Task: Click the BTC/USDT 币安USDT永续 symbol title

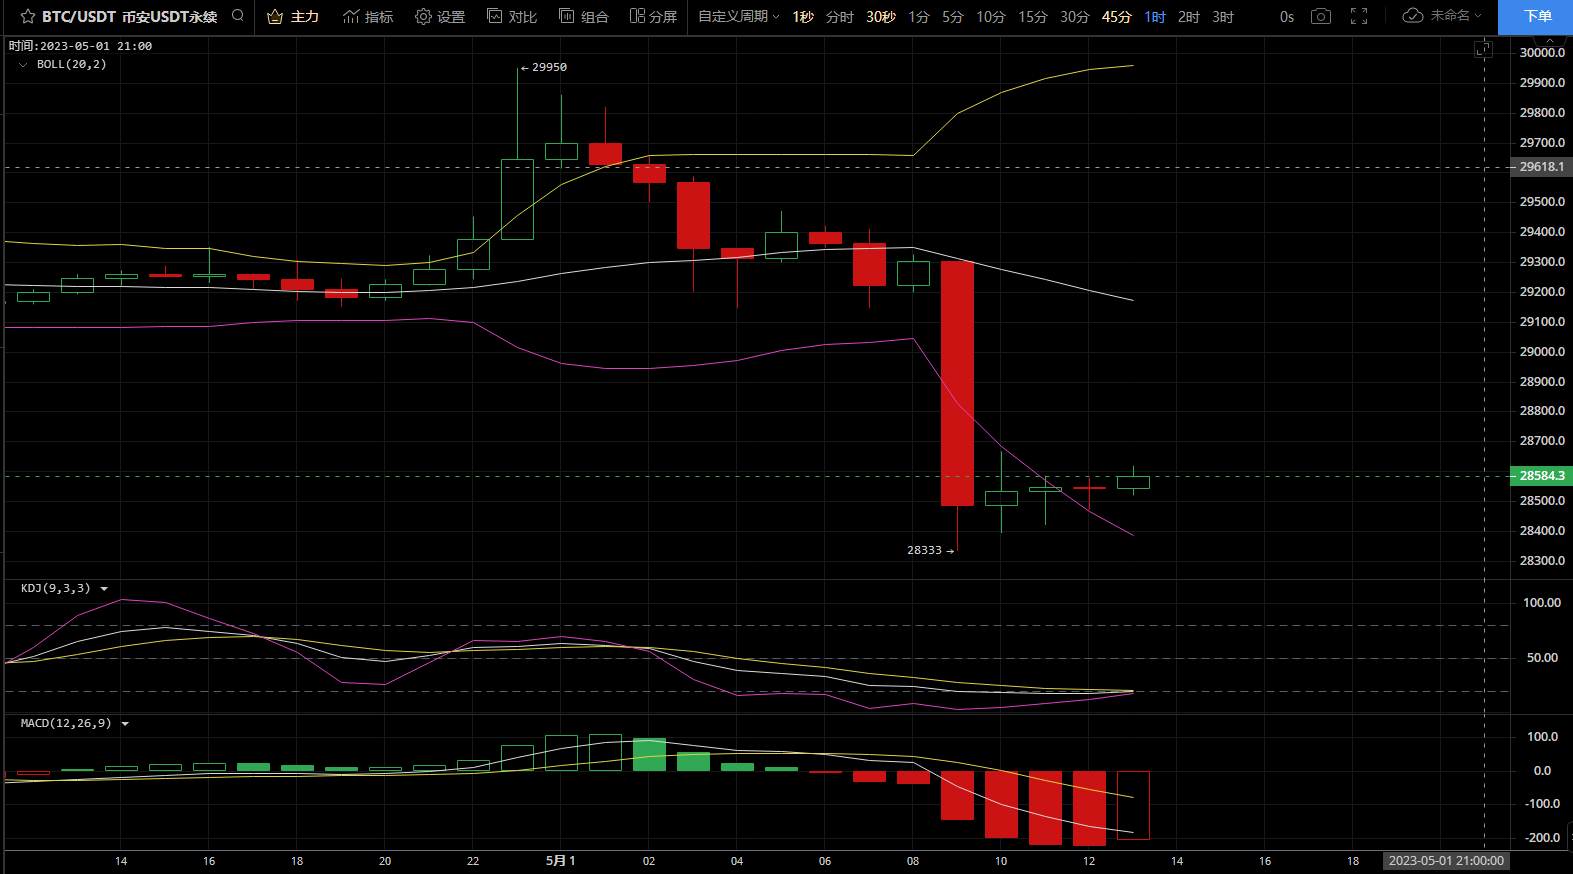Action: pos(129,16)
